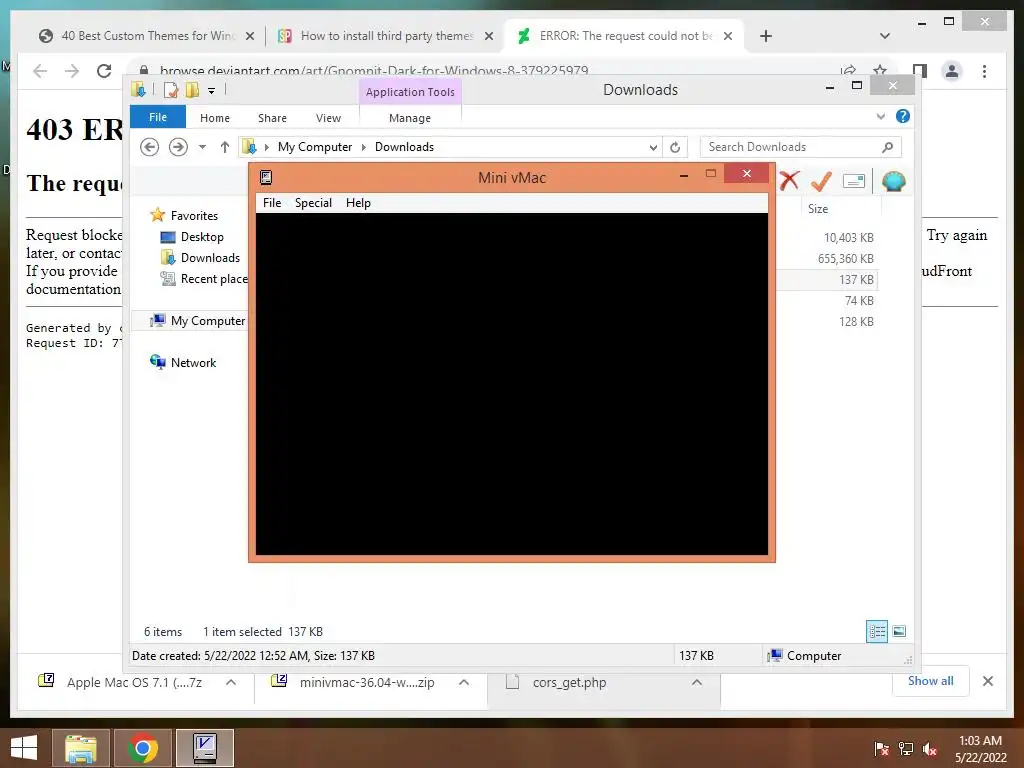Toggle Chrome side panel icon
The height and width of the screenshot is (768, 1024).
tap(920, 71)
